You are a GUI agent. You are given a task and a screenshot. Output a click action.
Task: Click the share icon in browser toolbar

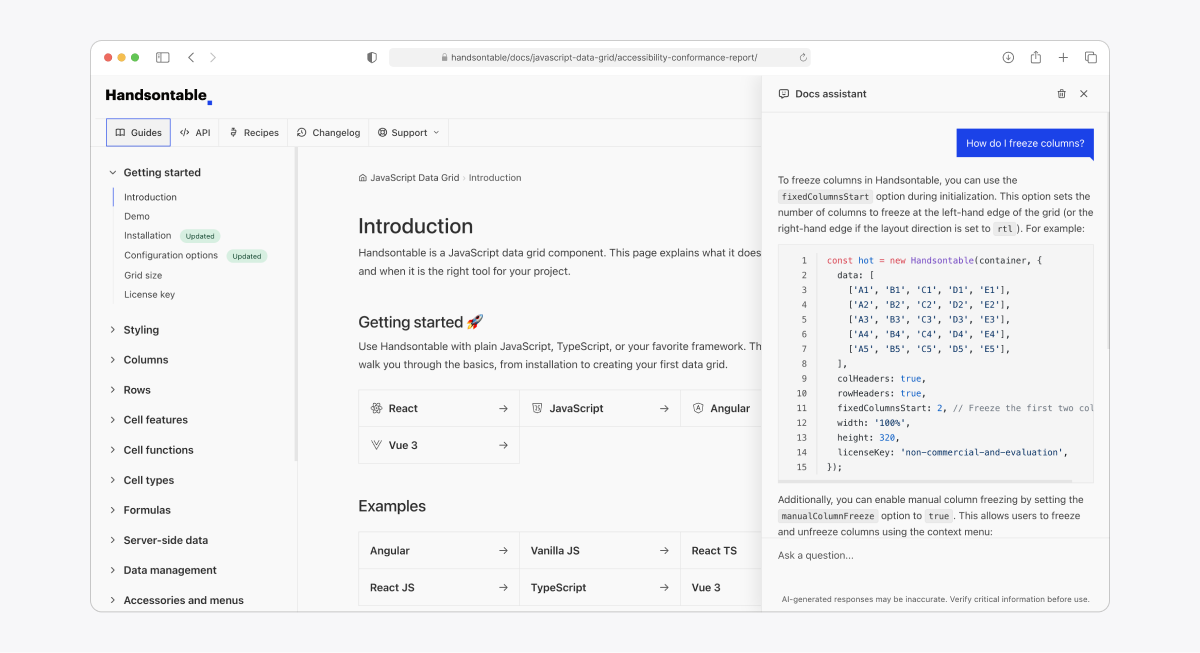tap(1036, 58)
